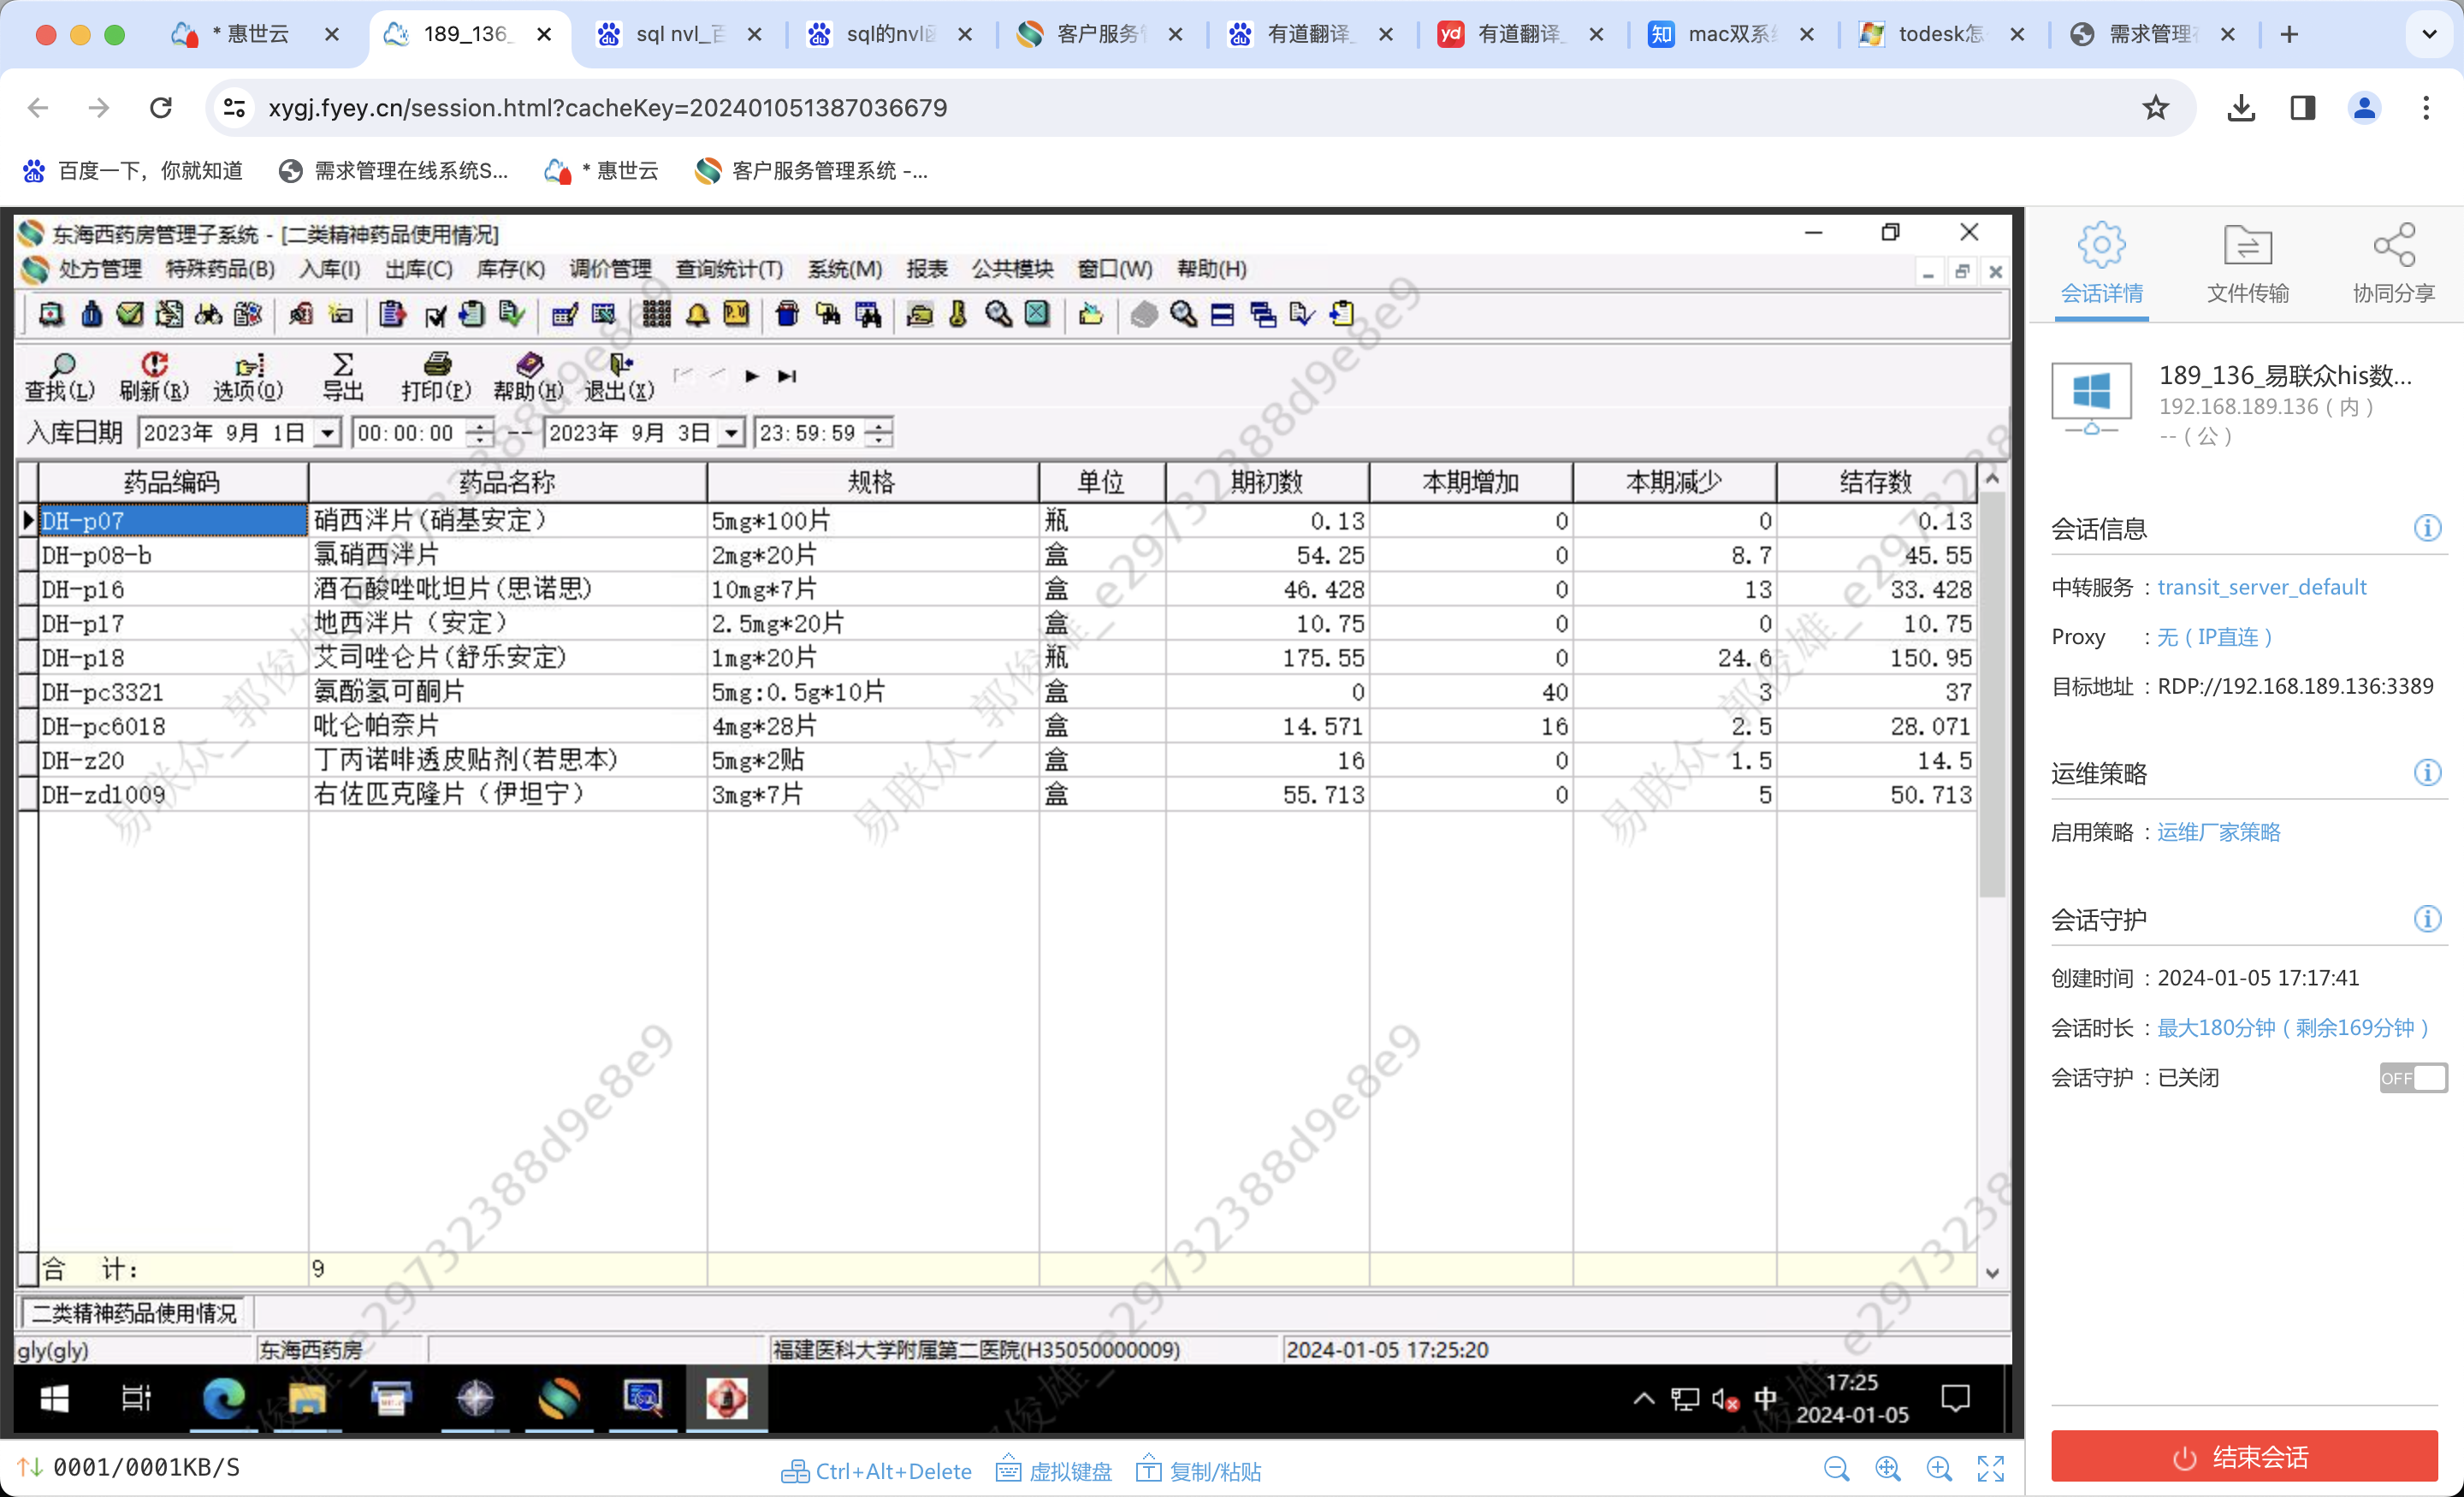Click the start time 00:00:00 field
The width and height of the screenshot is (2464, 1497).
[x=406, y=433]
